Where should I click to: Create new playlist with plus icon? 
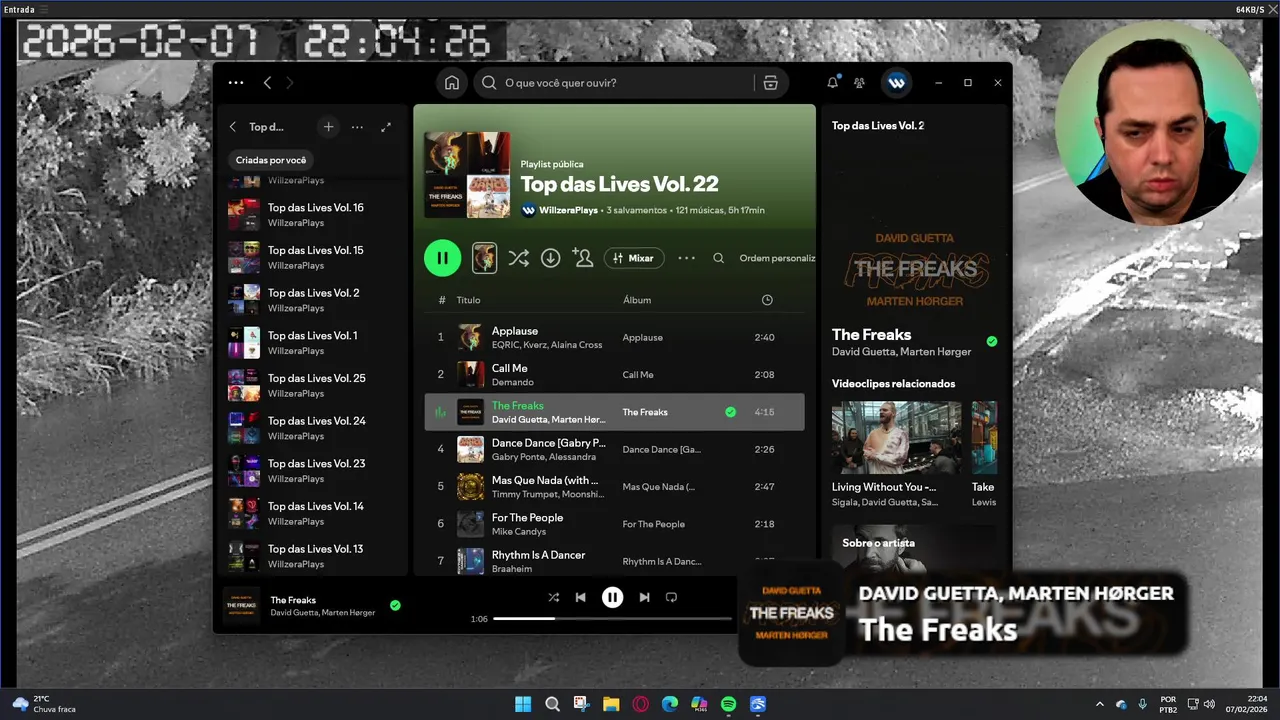328,127
